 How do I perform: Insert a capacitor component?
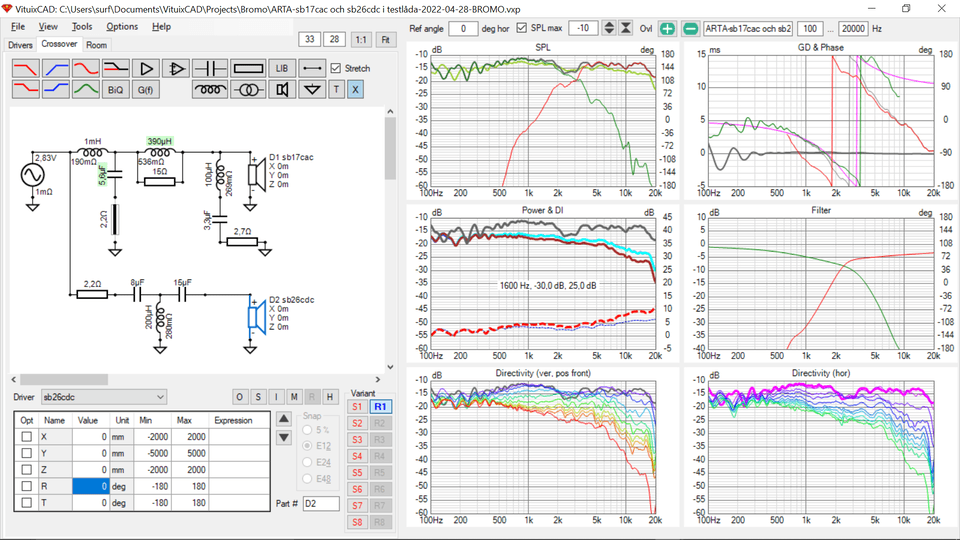(210, 68)
